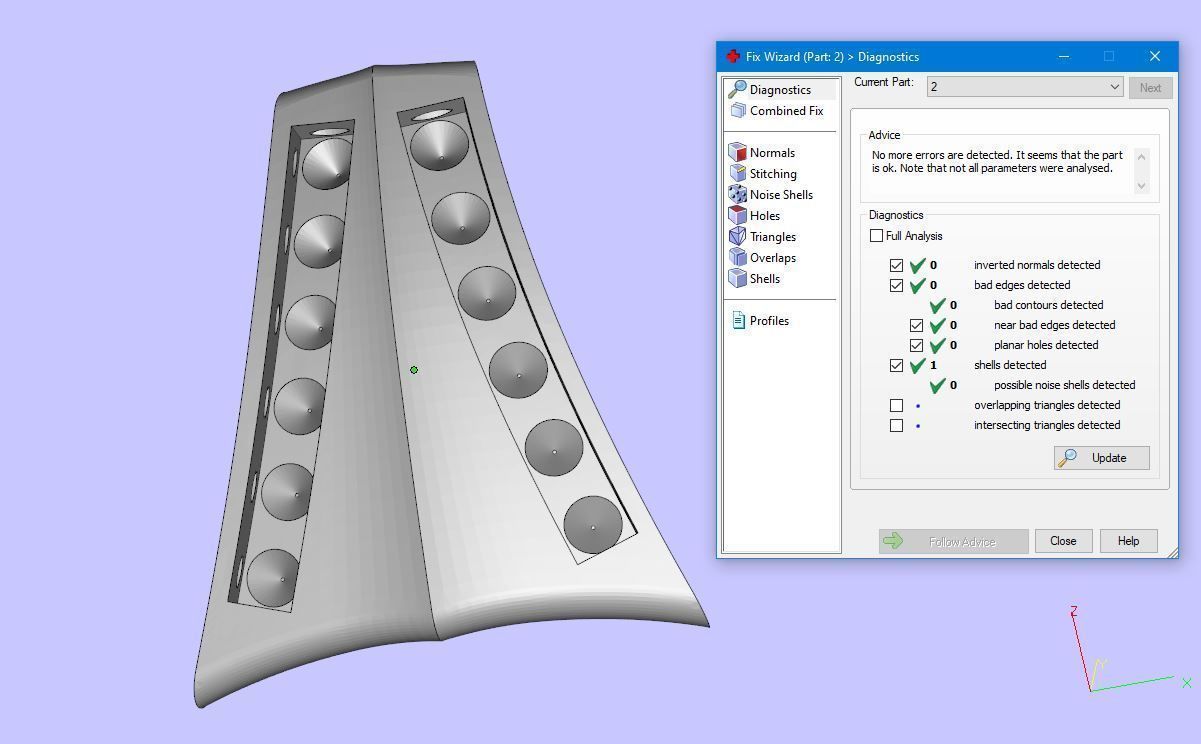Viewport: 1201px width, 744px height.
Task: Enable intersecting triangles detection checkbox
Action: pos(896,425)
